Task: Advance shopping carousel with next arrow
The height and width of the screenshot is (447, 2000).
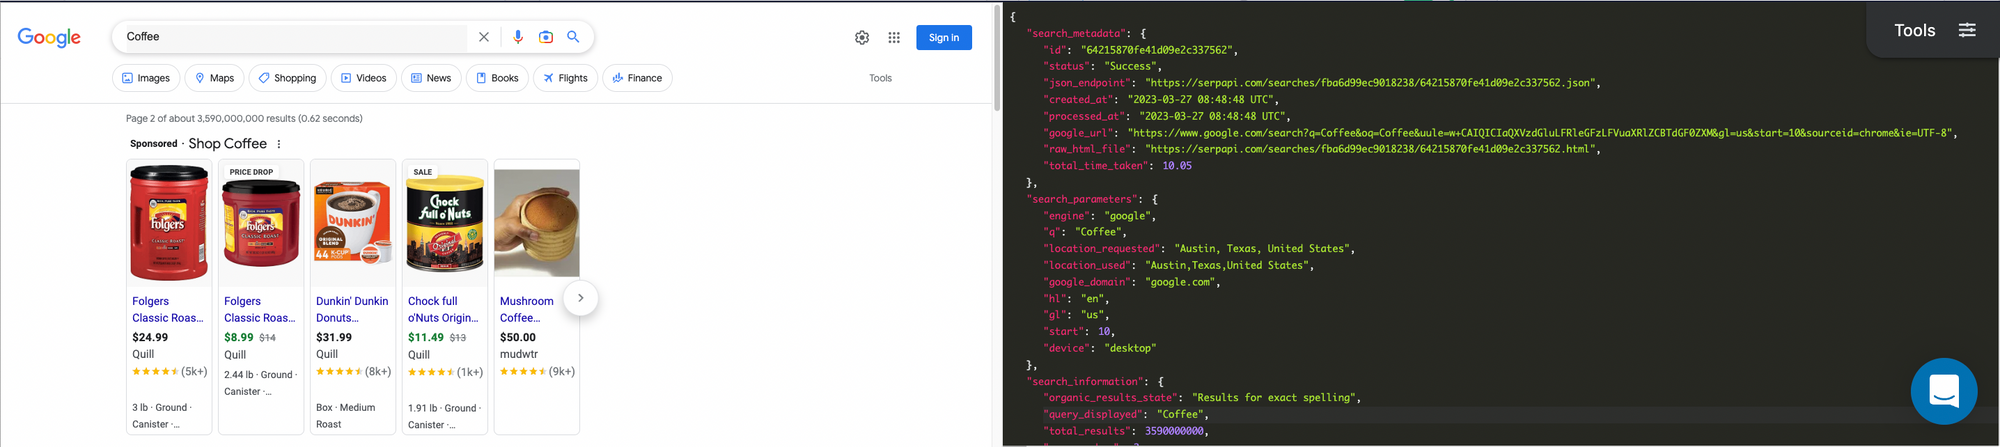Action: (580, 298)
